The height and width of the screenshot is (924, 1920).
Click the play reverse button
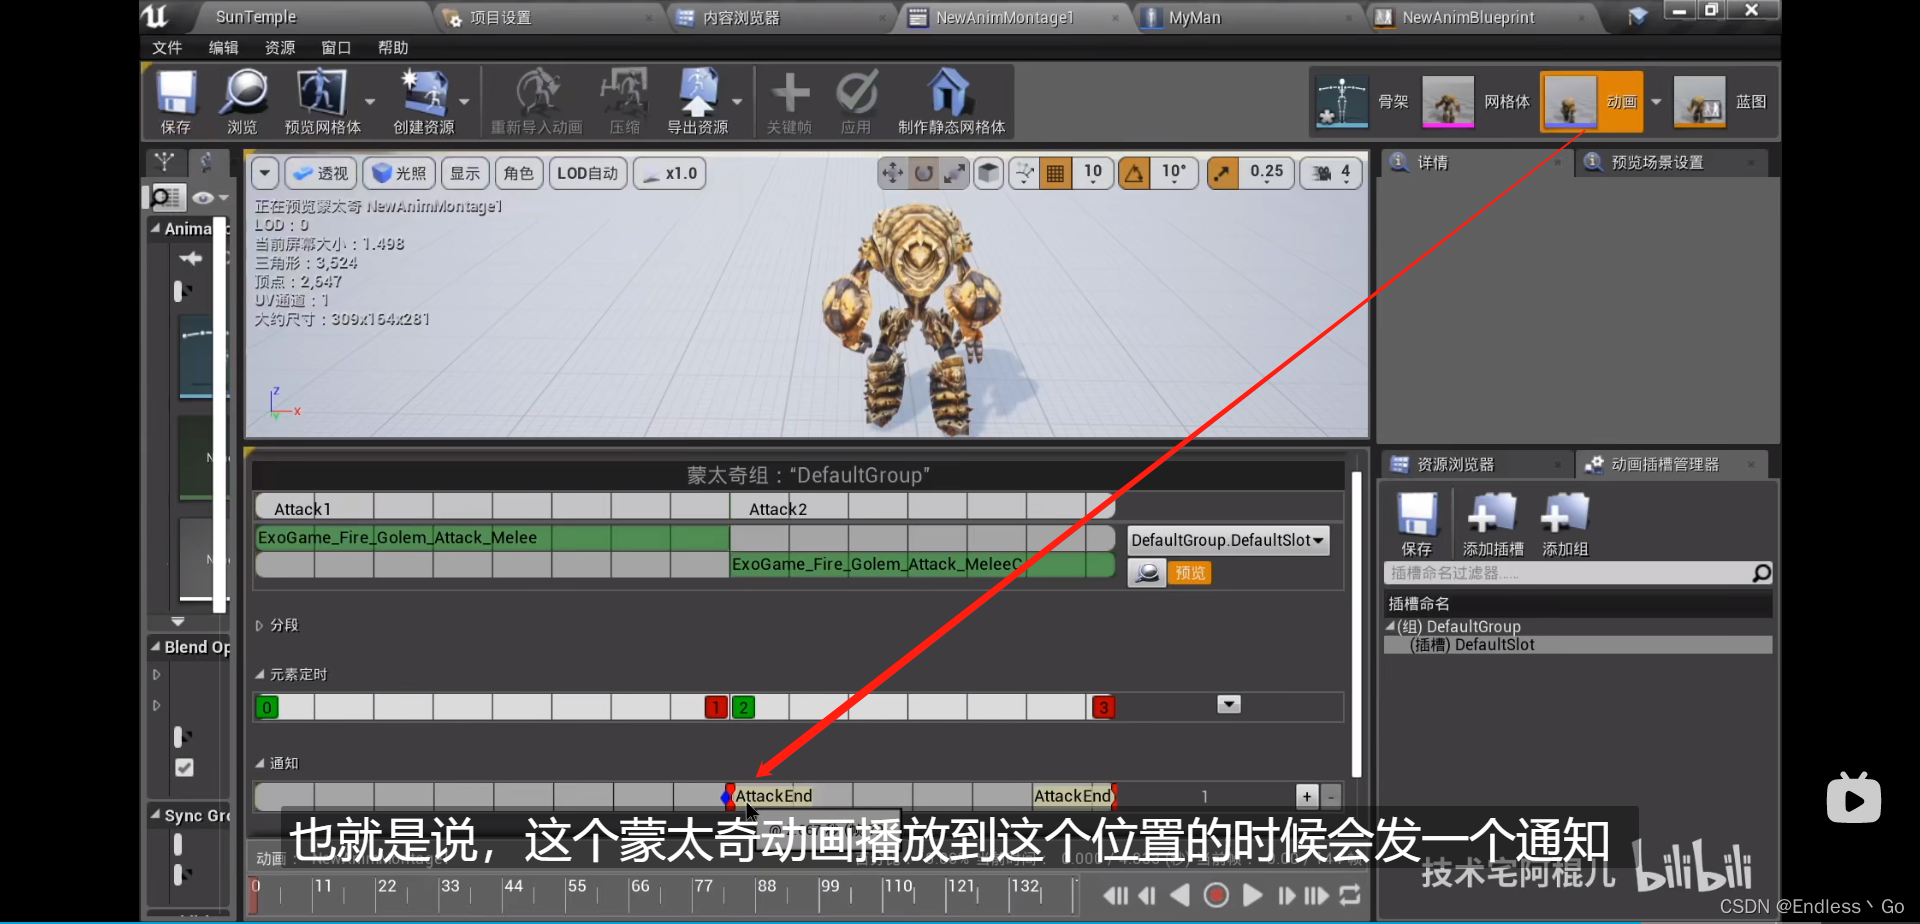[x=1181, y=895]
